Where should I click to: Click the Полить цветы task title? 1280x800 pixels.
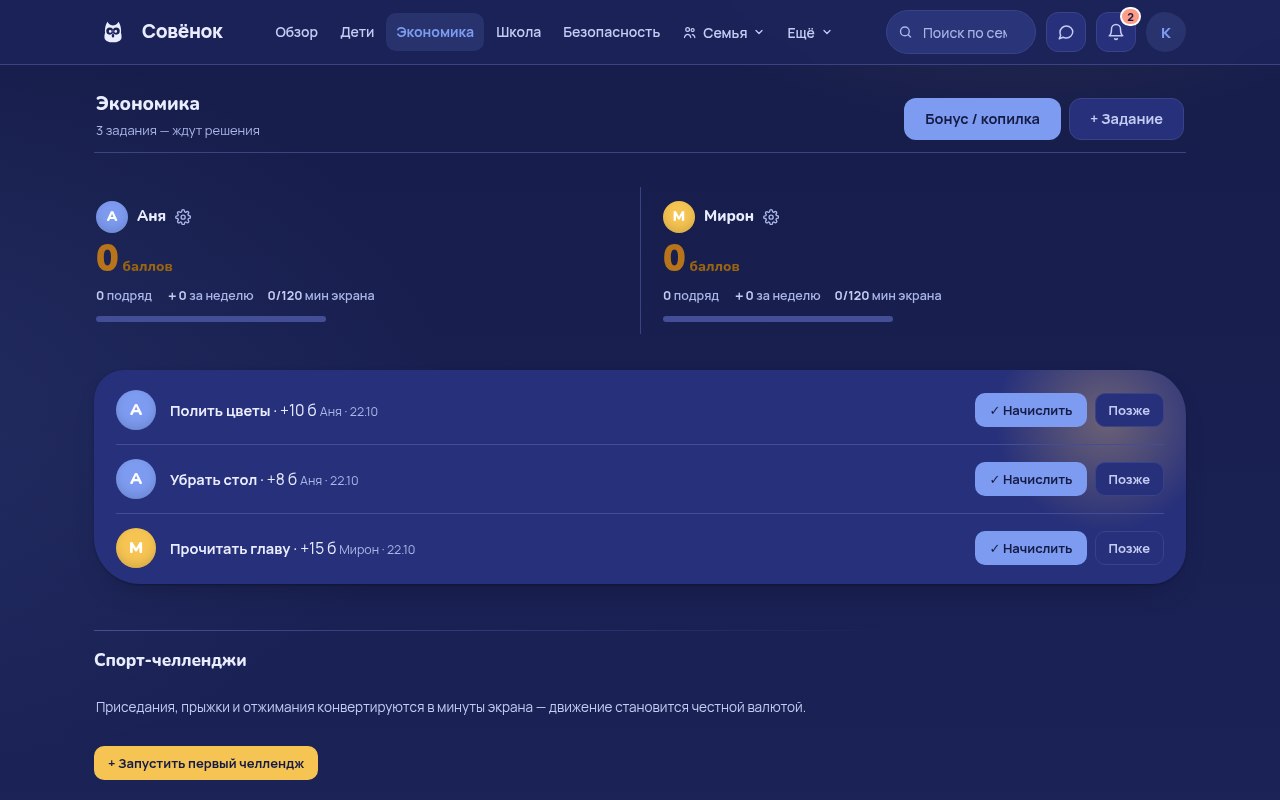tap(220, 411)
